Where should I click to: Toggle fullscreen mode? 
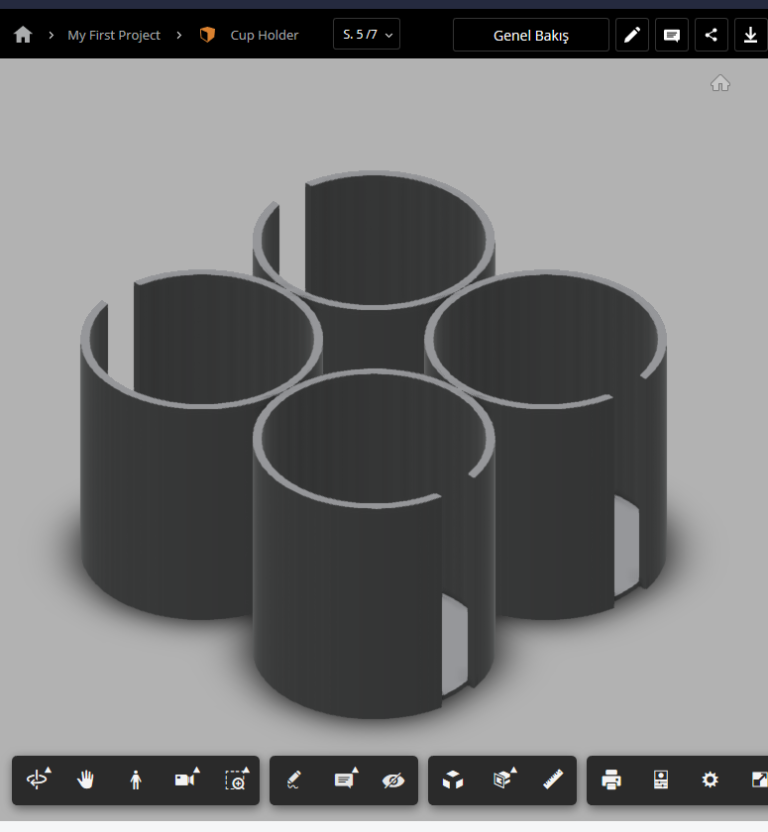(x=757, y=780)
